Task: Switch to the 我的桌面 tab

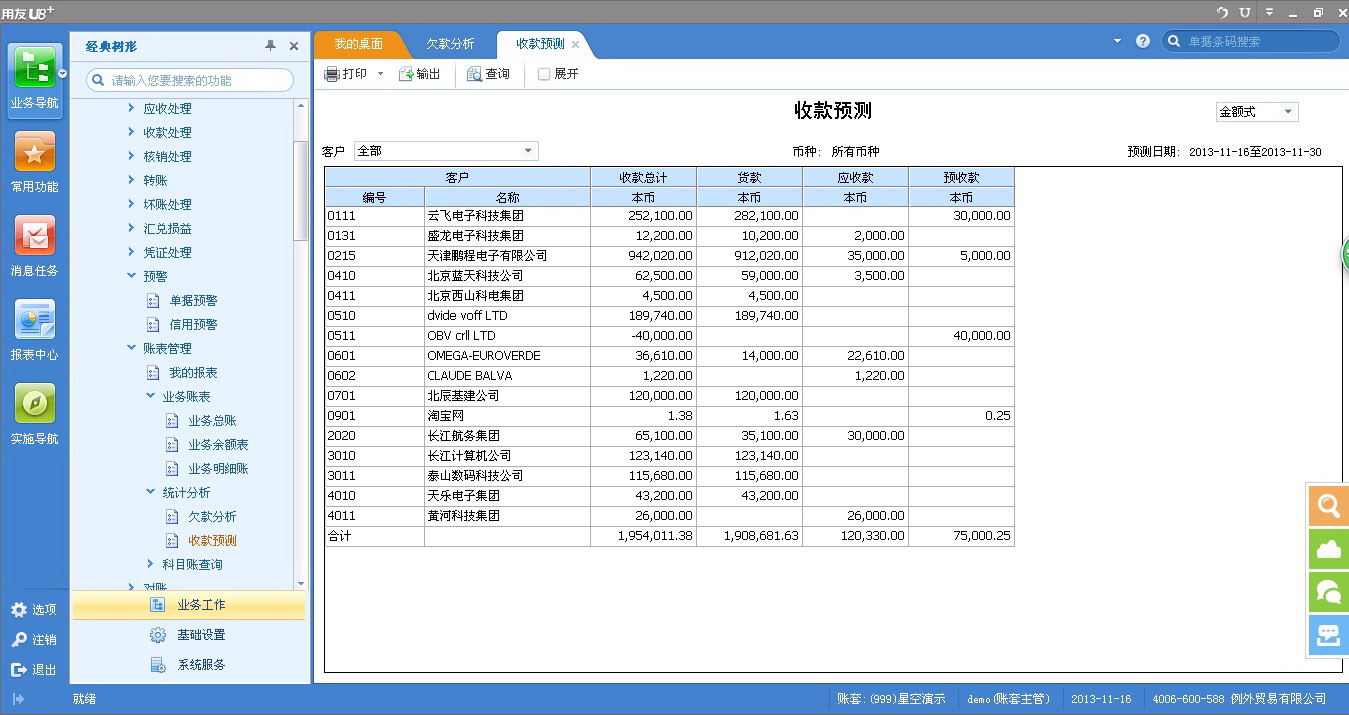Action: point(358,45)
